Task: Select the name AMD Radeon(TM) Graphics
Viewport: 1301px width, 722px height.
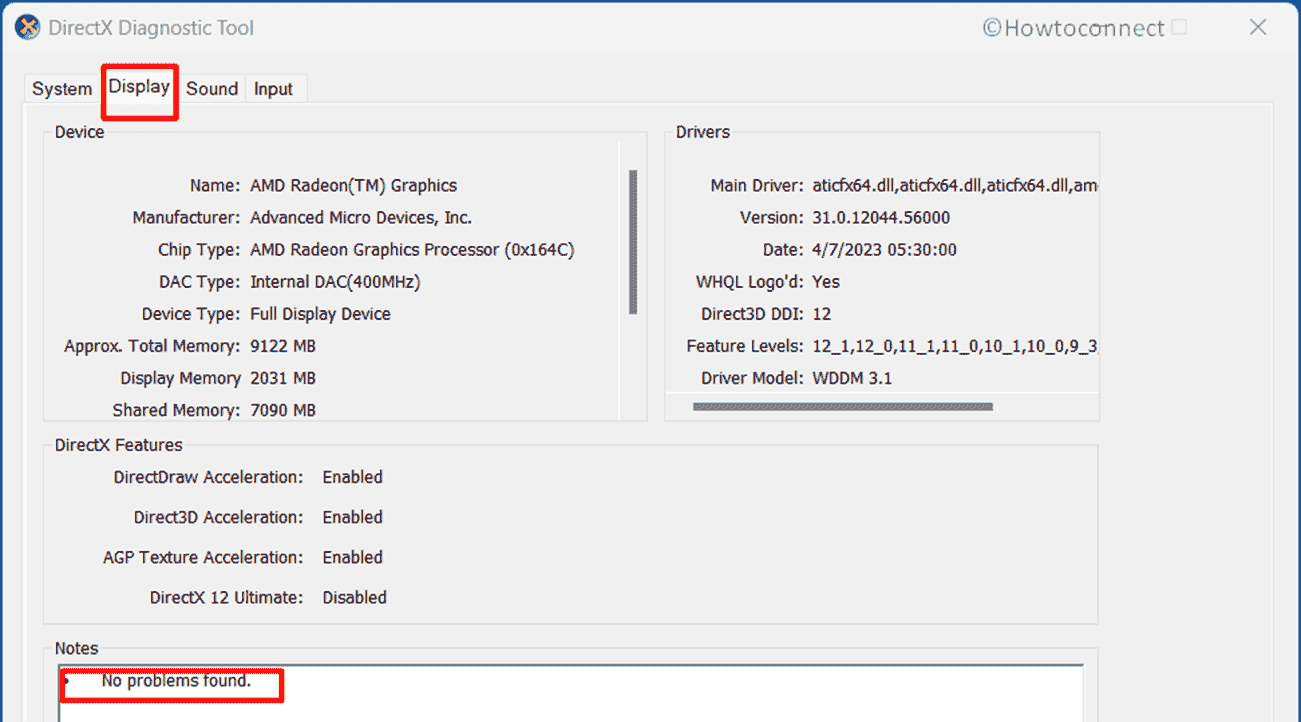Action: tap(353, 186)
